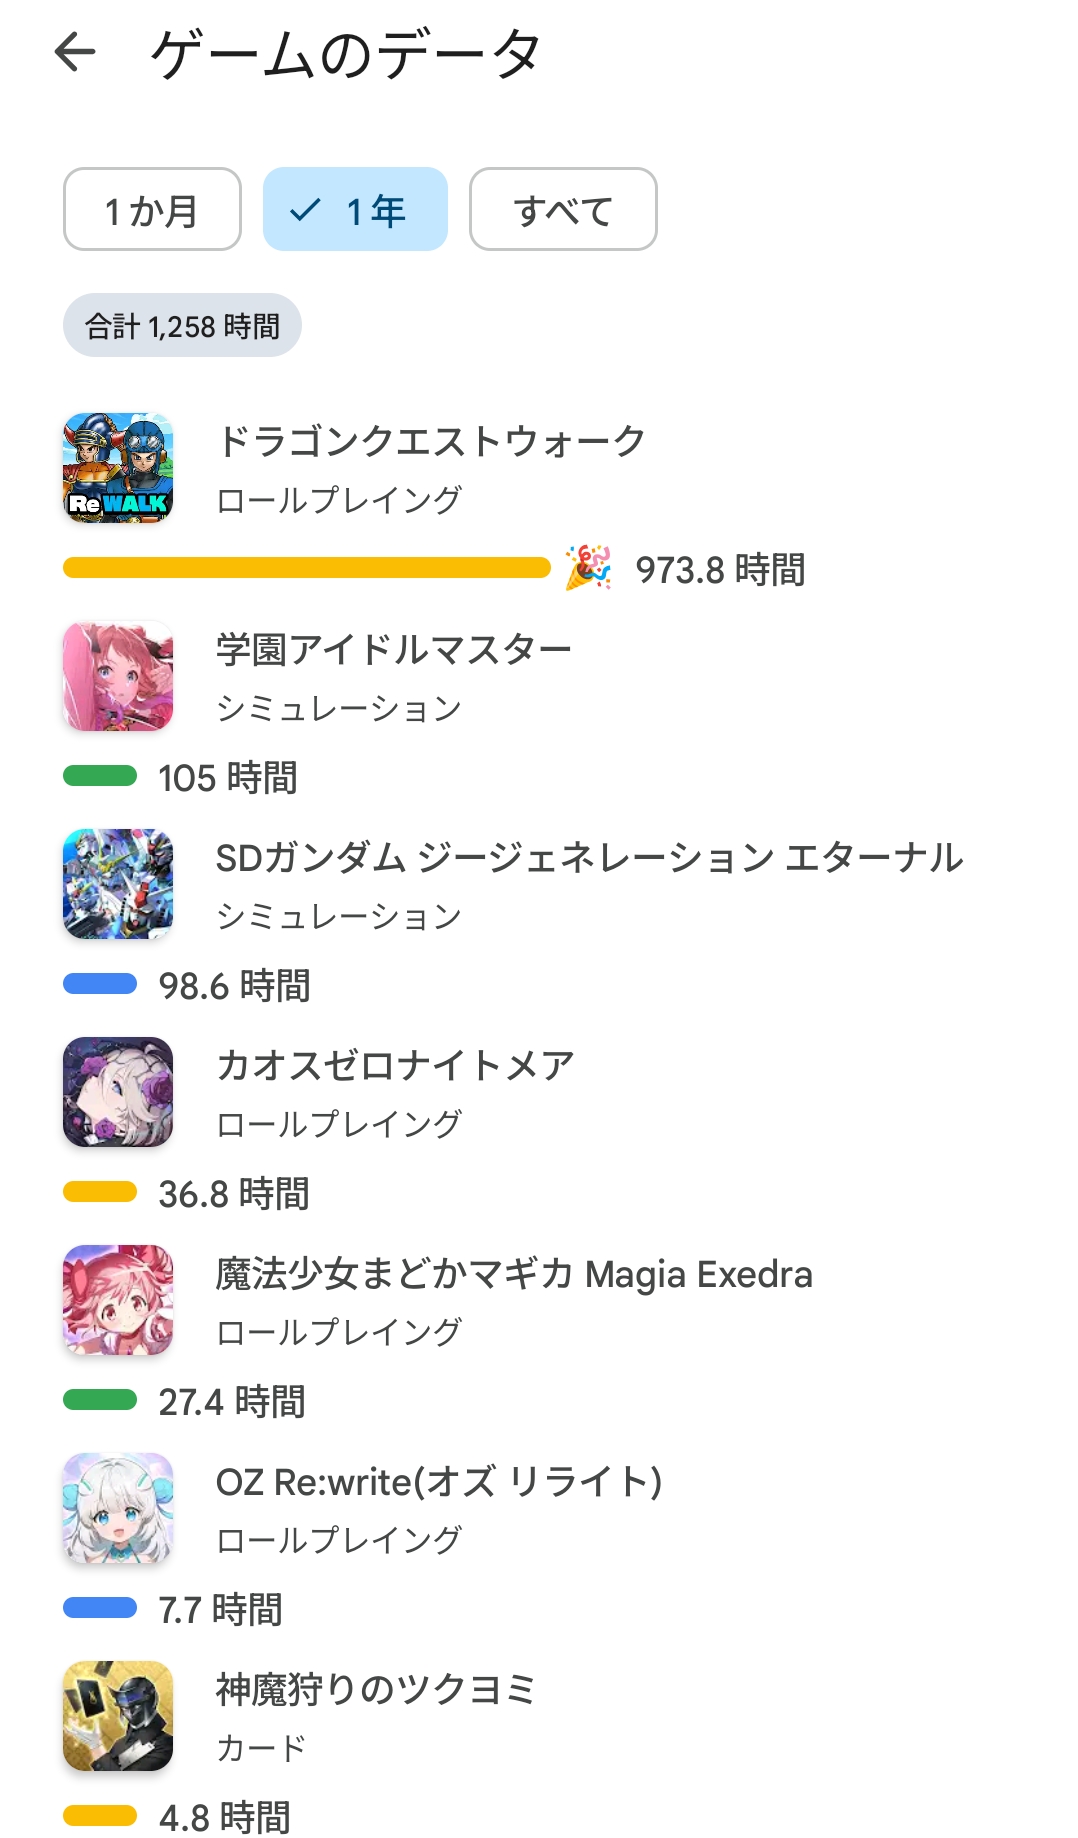Open SDガンダム ジージェネレーション icon

coord(118,884)
